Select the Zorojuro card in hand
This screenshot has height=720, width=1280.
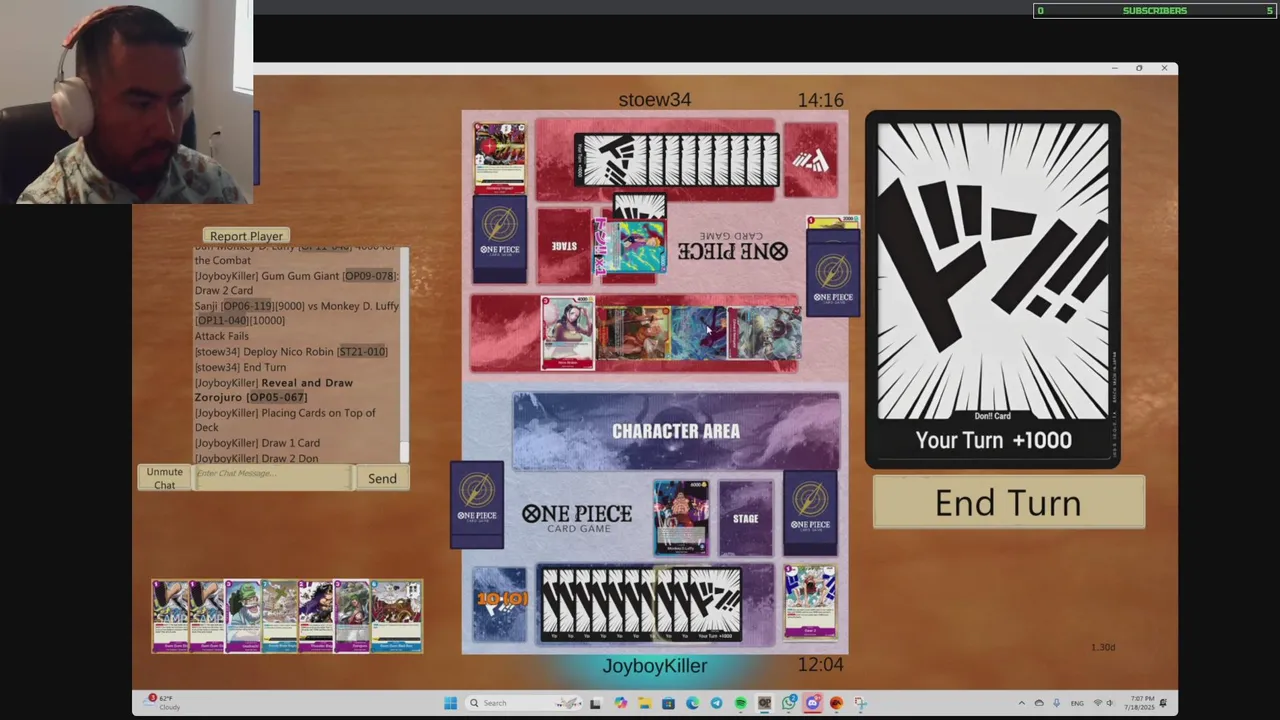click(x=352, y=616)
